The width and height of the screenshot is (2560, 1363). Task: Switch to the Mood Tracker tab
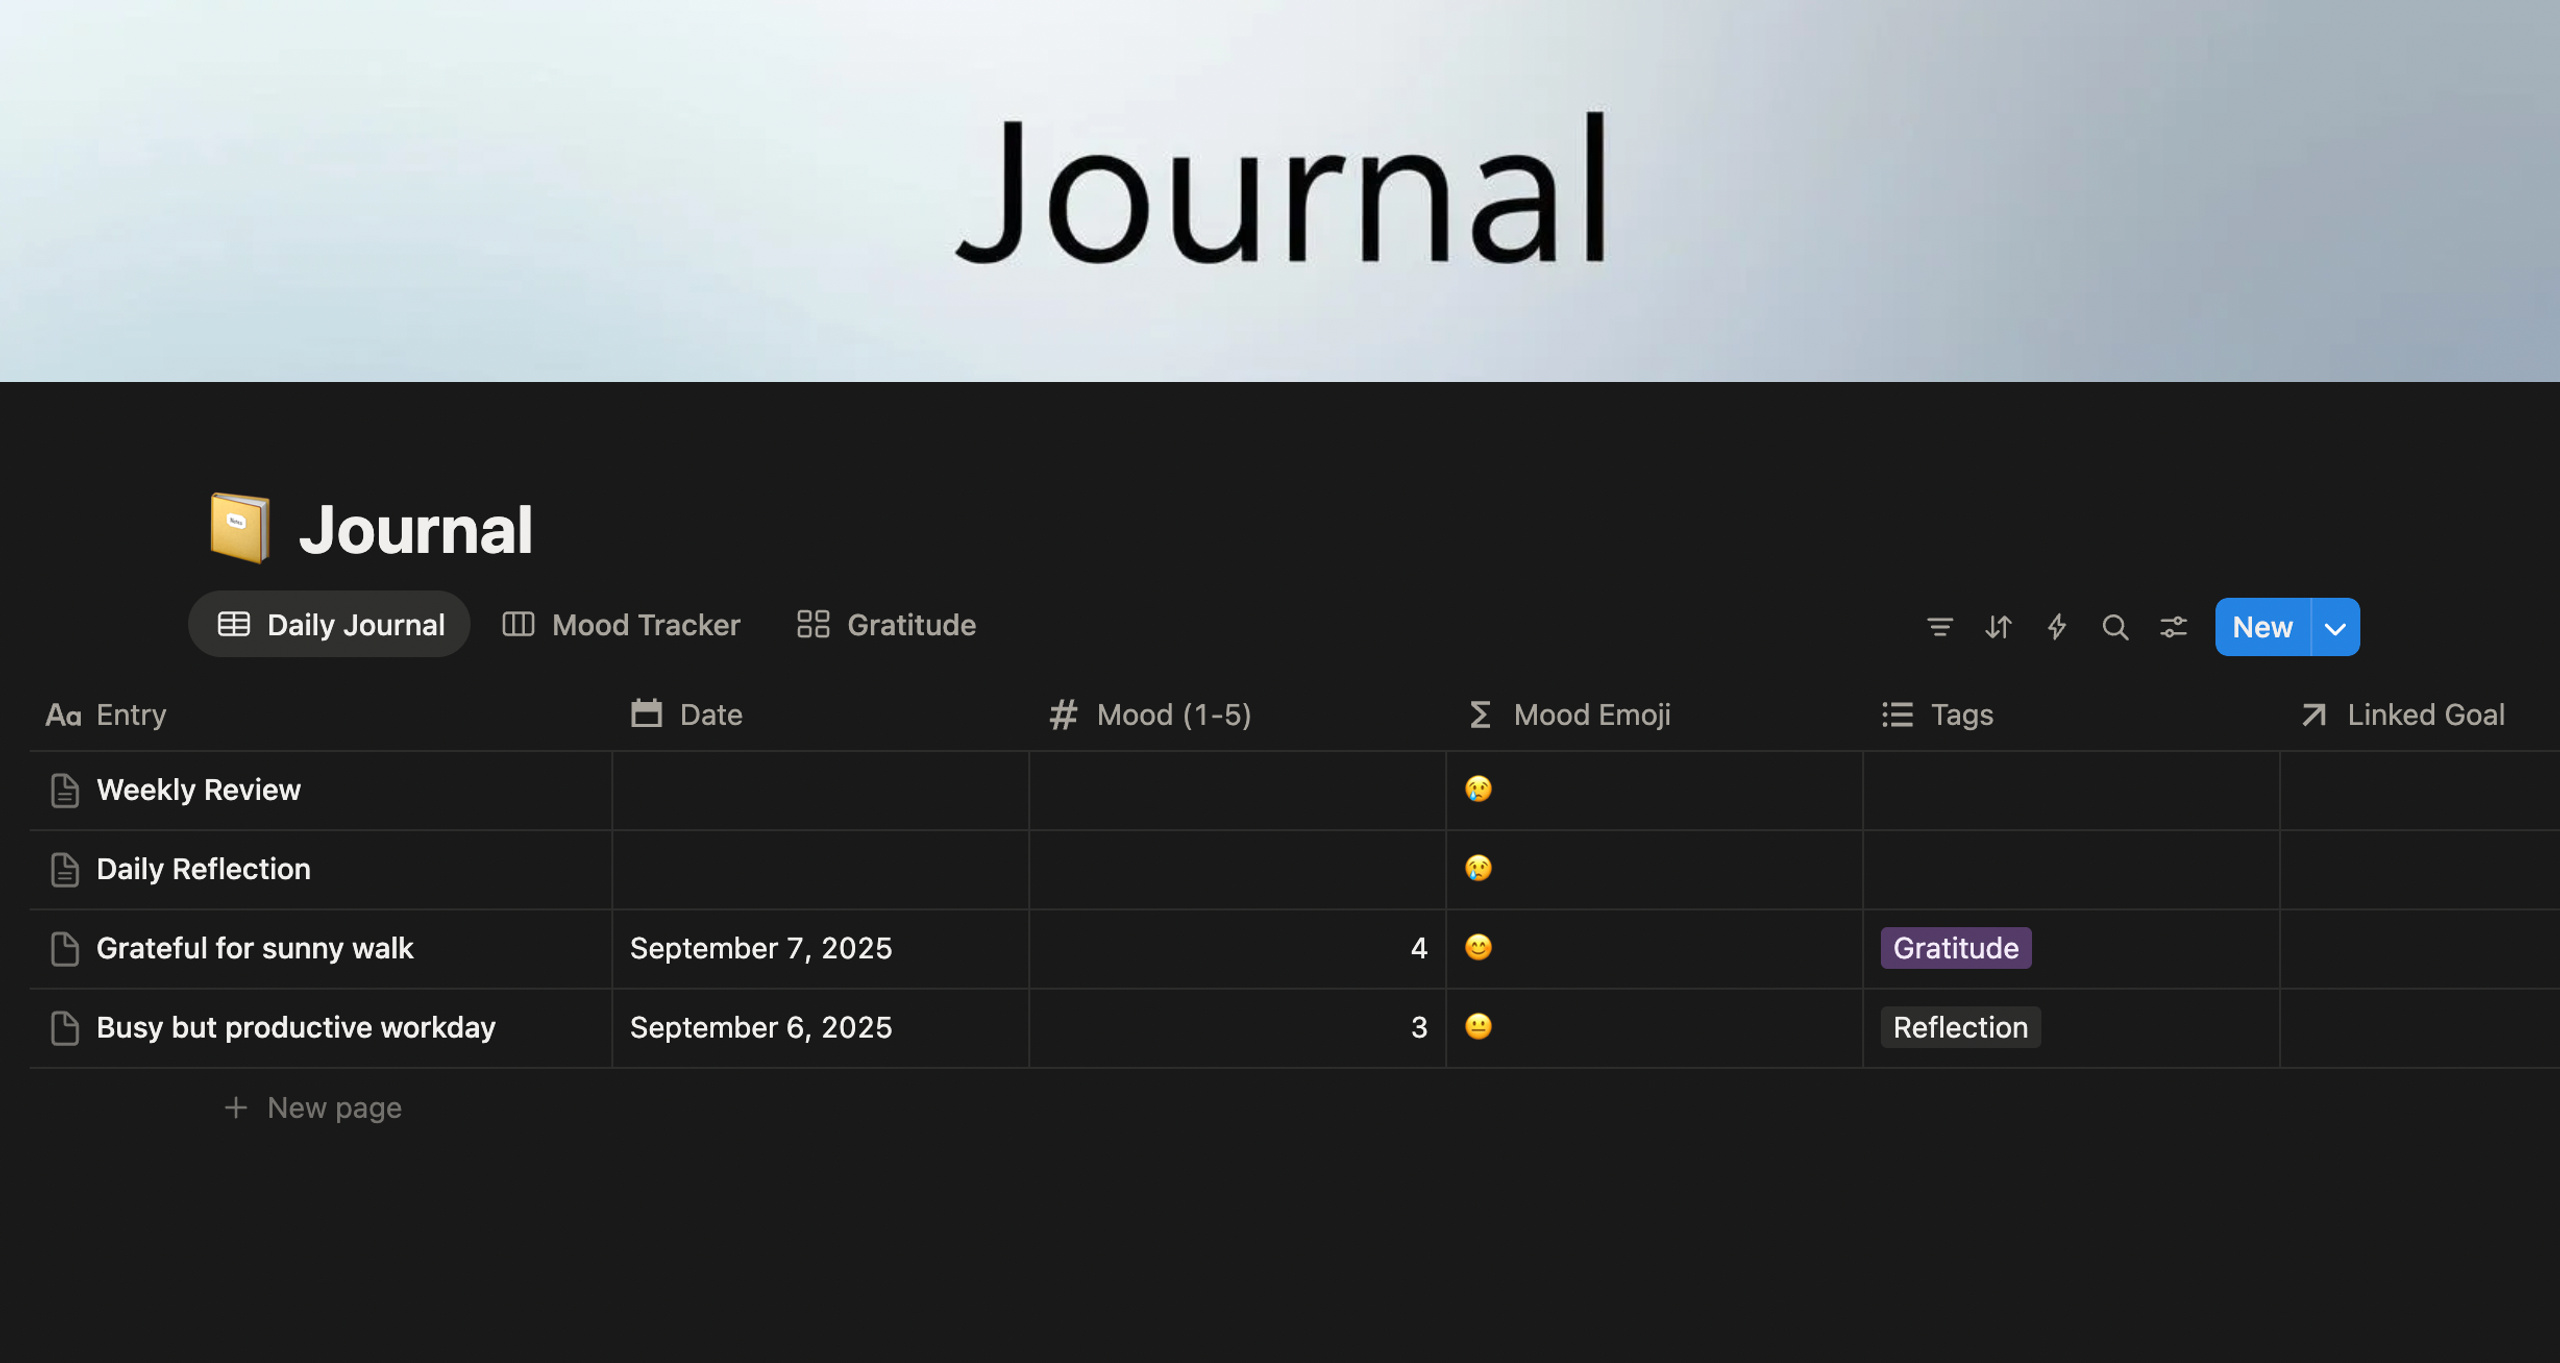pos(621,625)
